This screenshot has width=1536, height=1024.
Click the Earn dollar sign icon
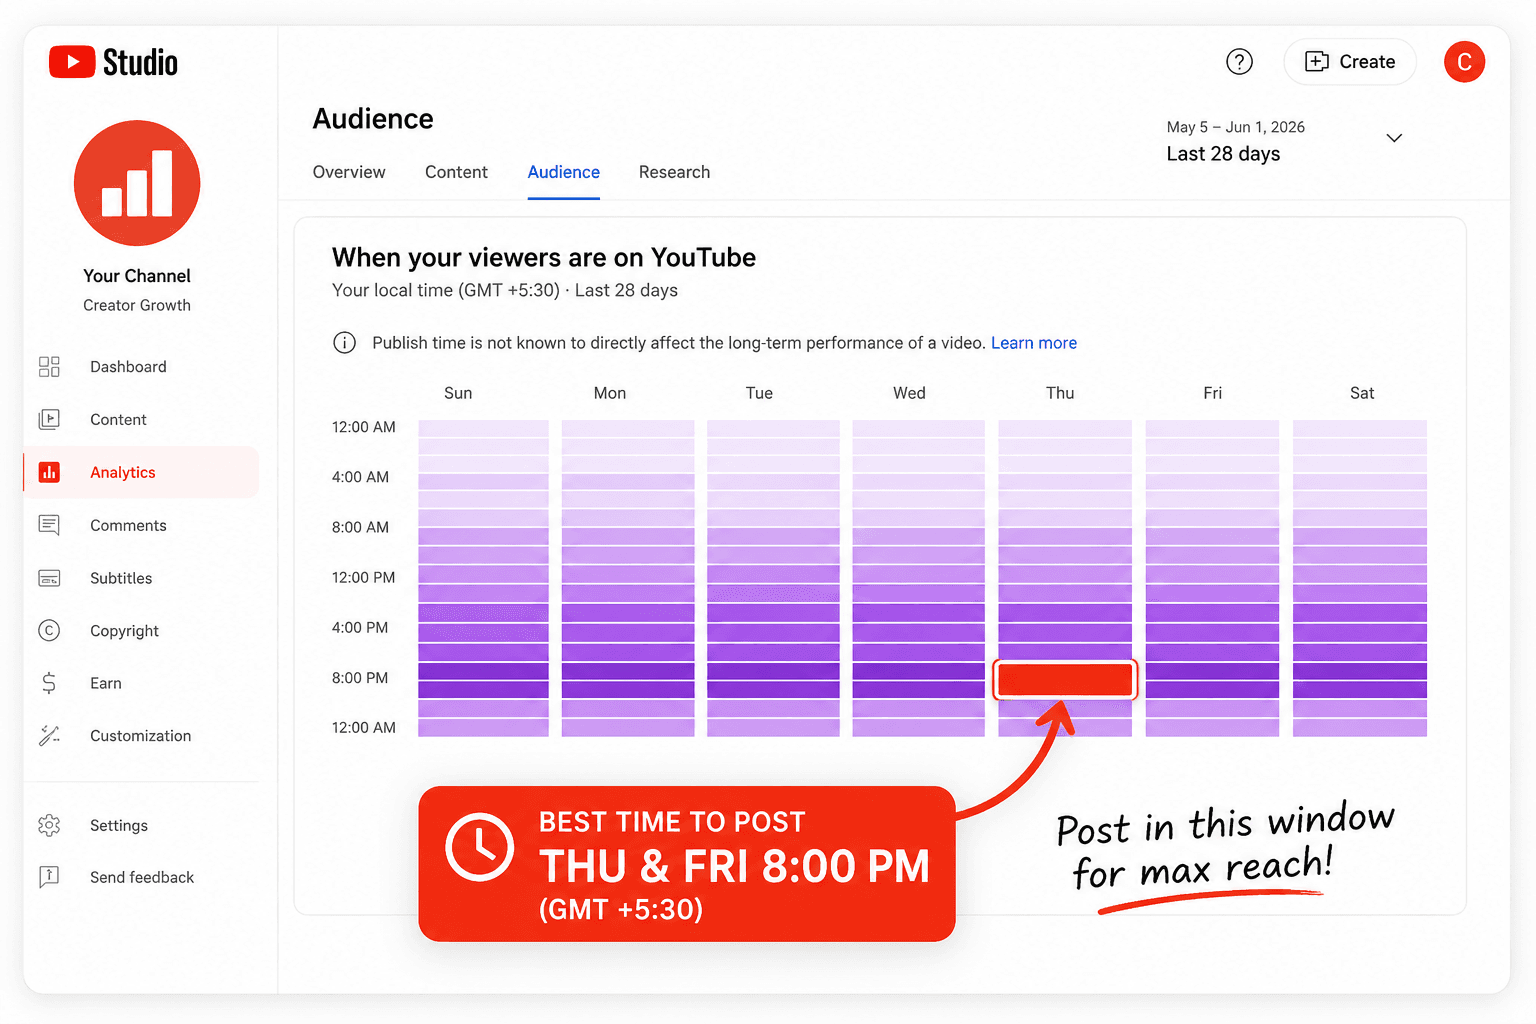point(49,683)
